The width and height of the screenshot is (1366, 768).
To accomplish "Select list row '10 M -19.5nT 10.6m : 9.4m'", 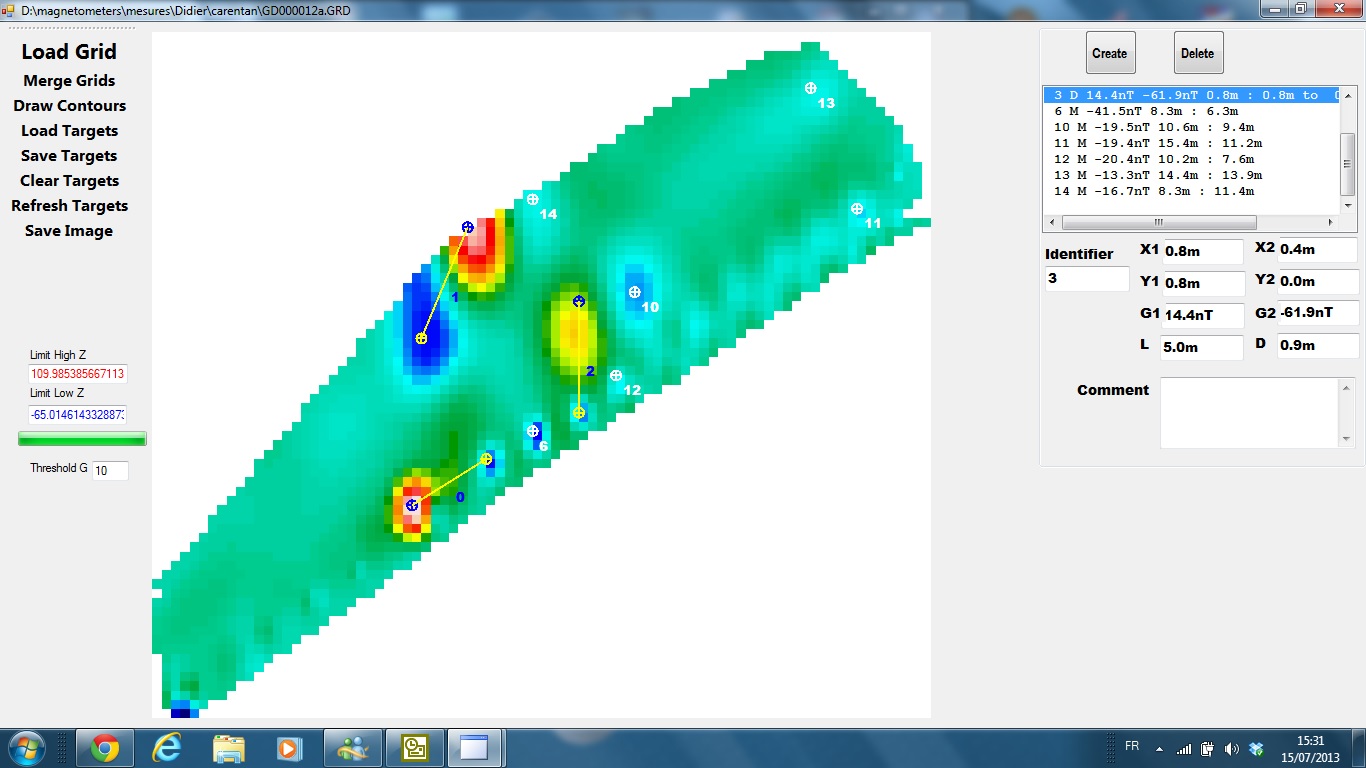I will 1191,127.
